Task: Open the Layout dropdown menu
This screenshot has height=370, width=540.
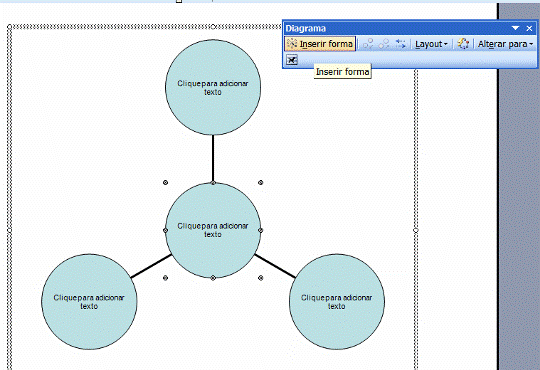Action: [431, 44]
